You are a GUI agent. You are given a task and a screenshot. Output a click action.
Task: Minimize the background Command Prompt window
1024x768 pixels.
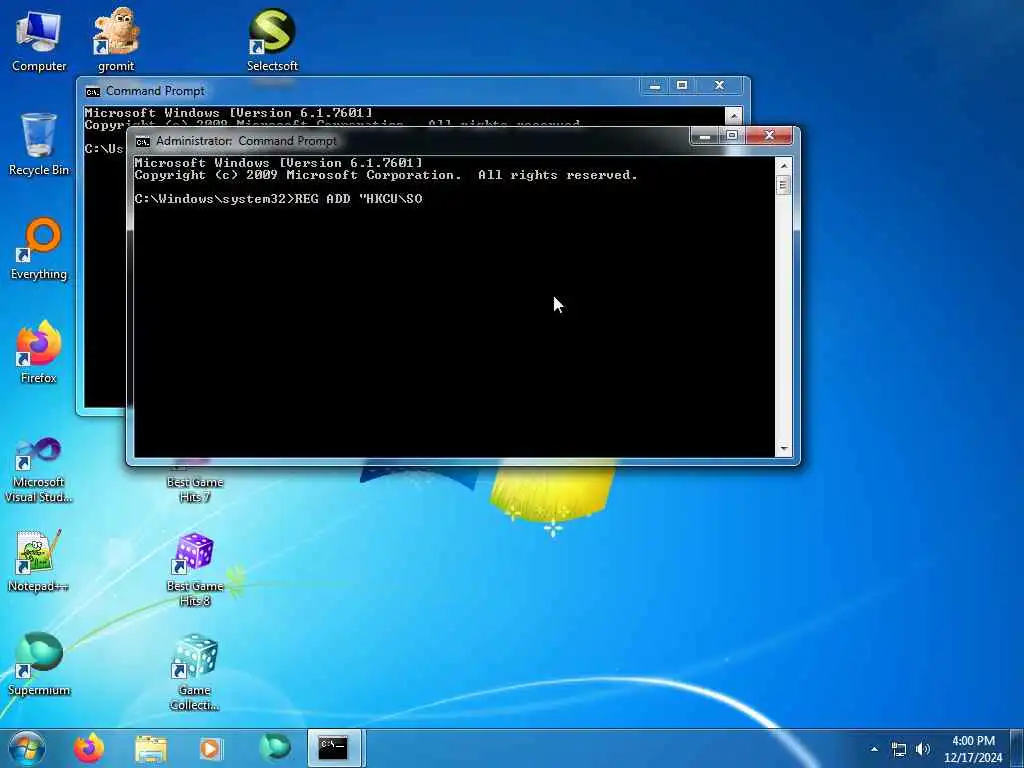tap(654, 86)
